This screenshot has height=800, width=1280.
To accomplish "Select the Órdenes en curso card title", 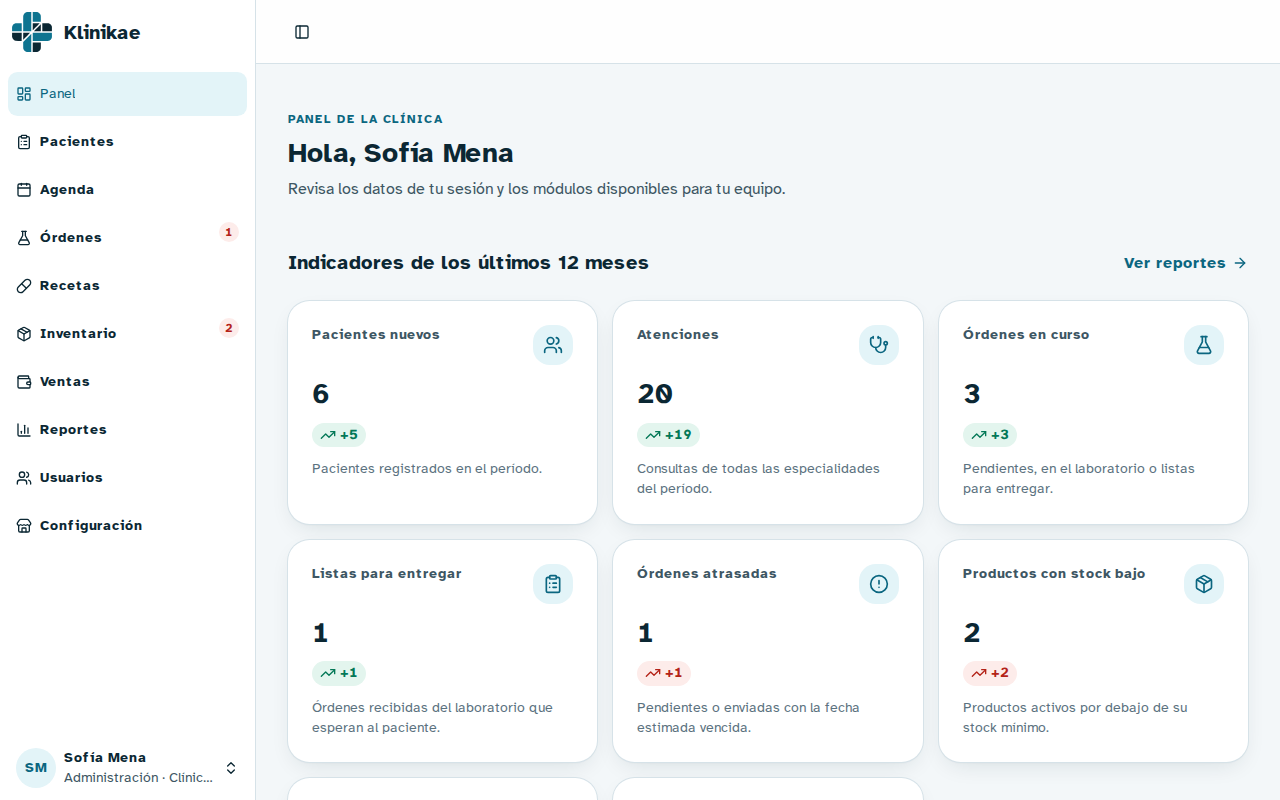I will (x=1026, y=335).
